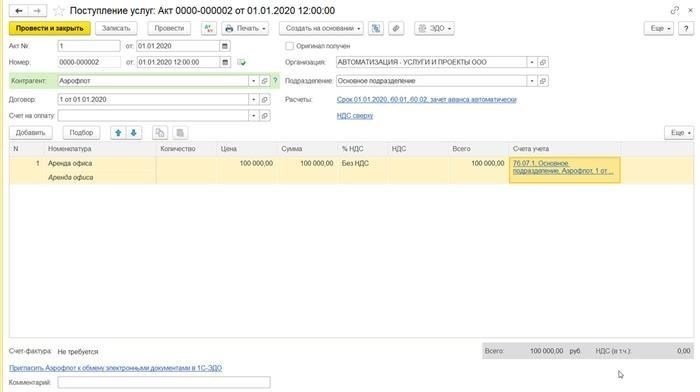
Task: Open the Договор dropdown arrow
Action: coord(254,100)
